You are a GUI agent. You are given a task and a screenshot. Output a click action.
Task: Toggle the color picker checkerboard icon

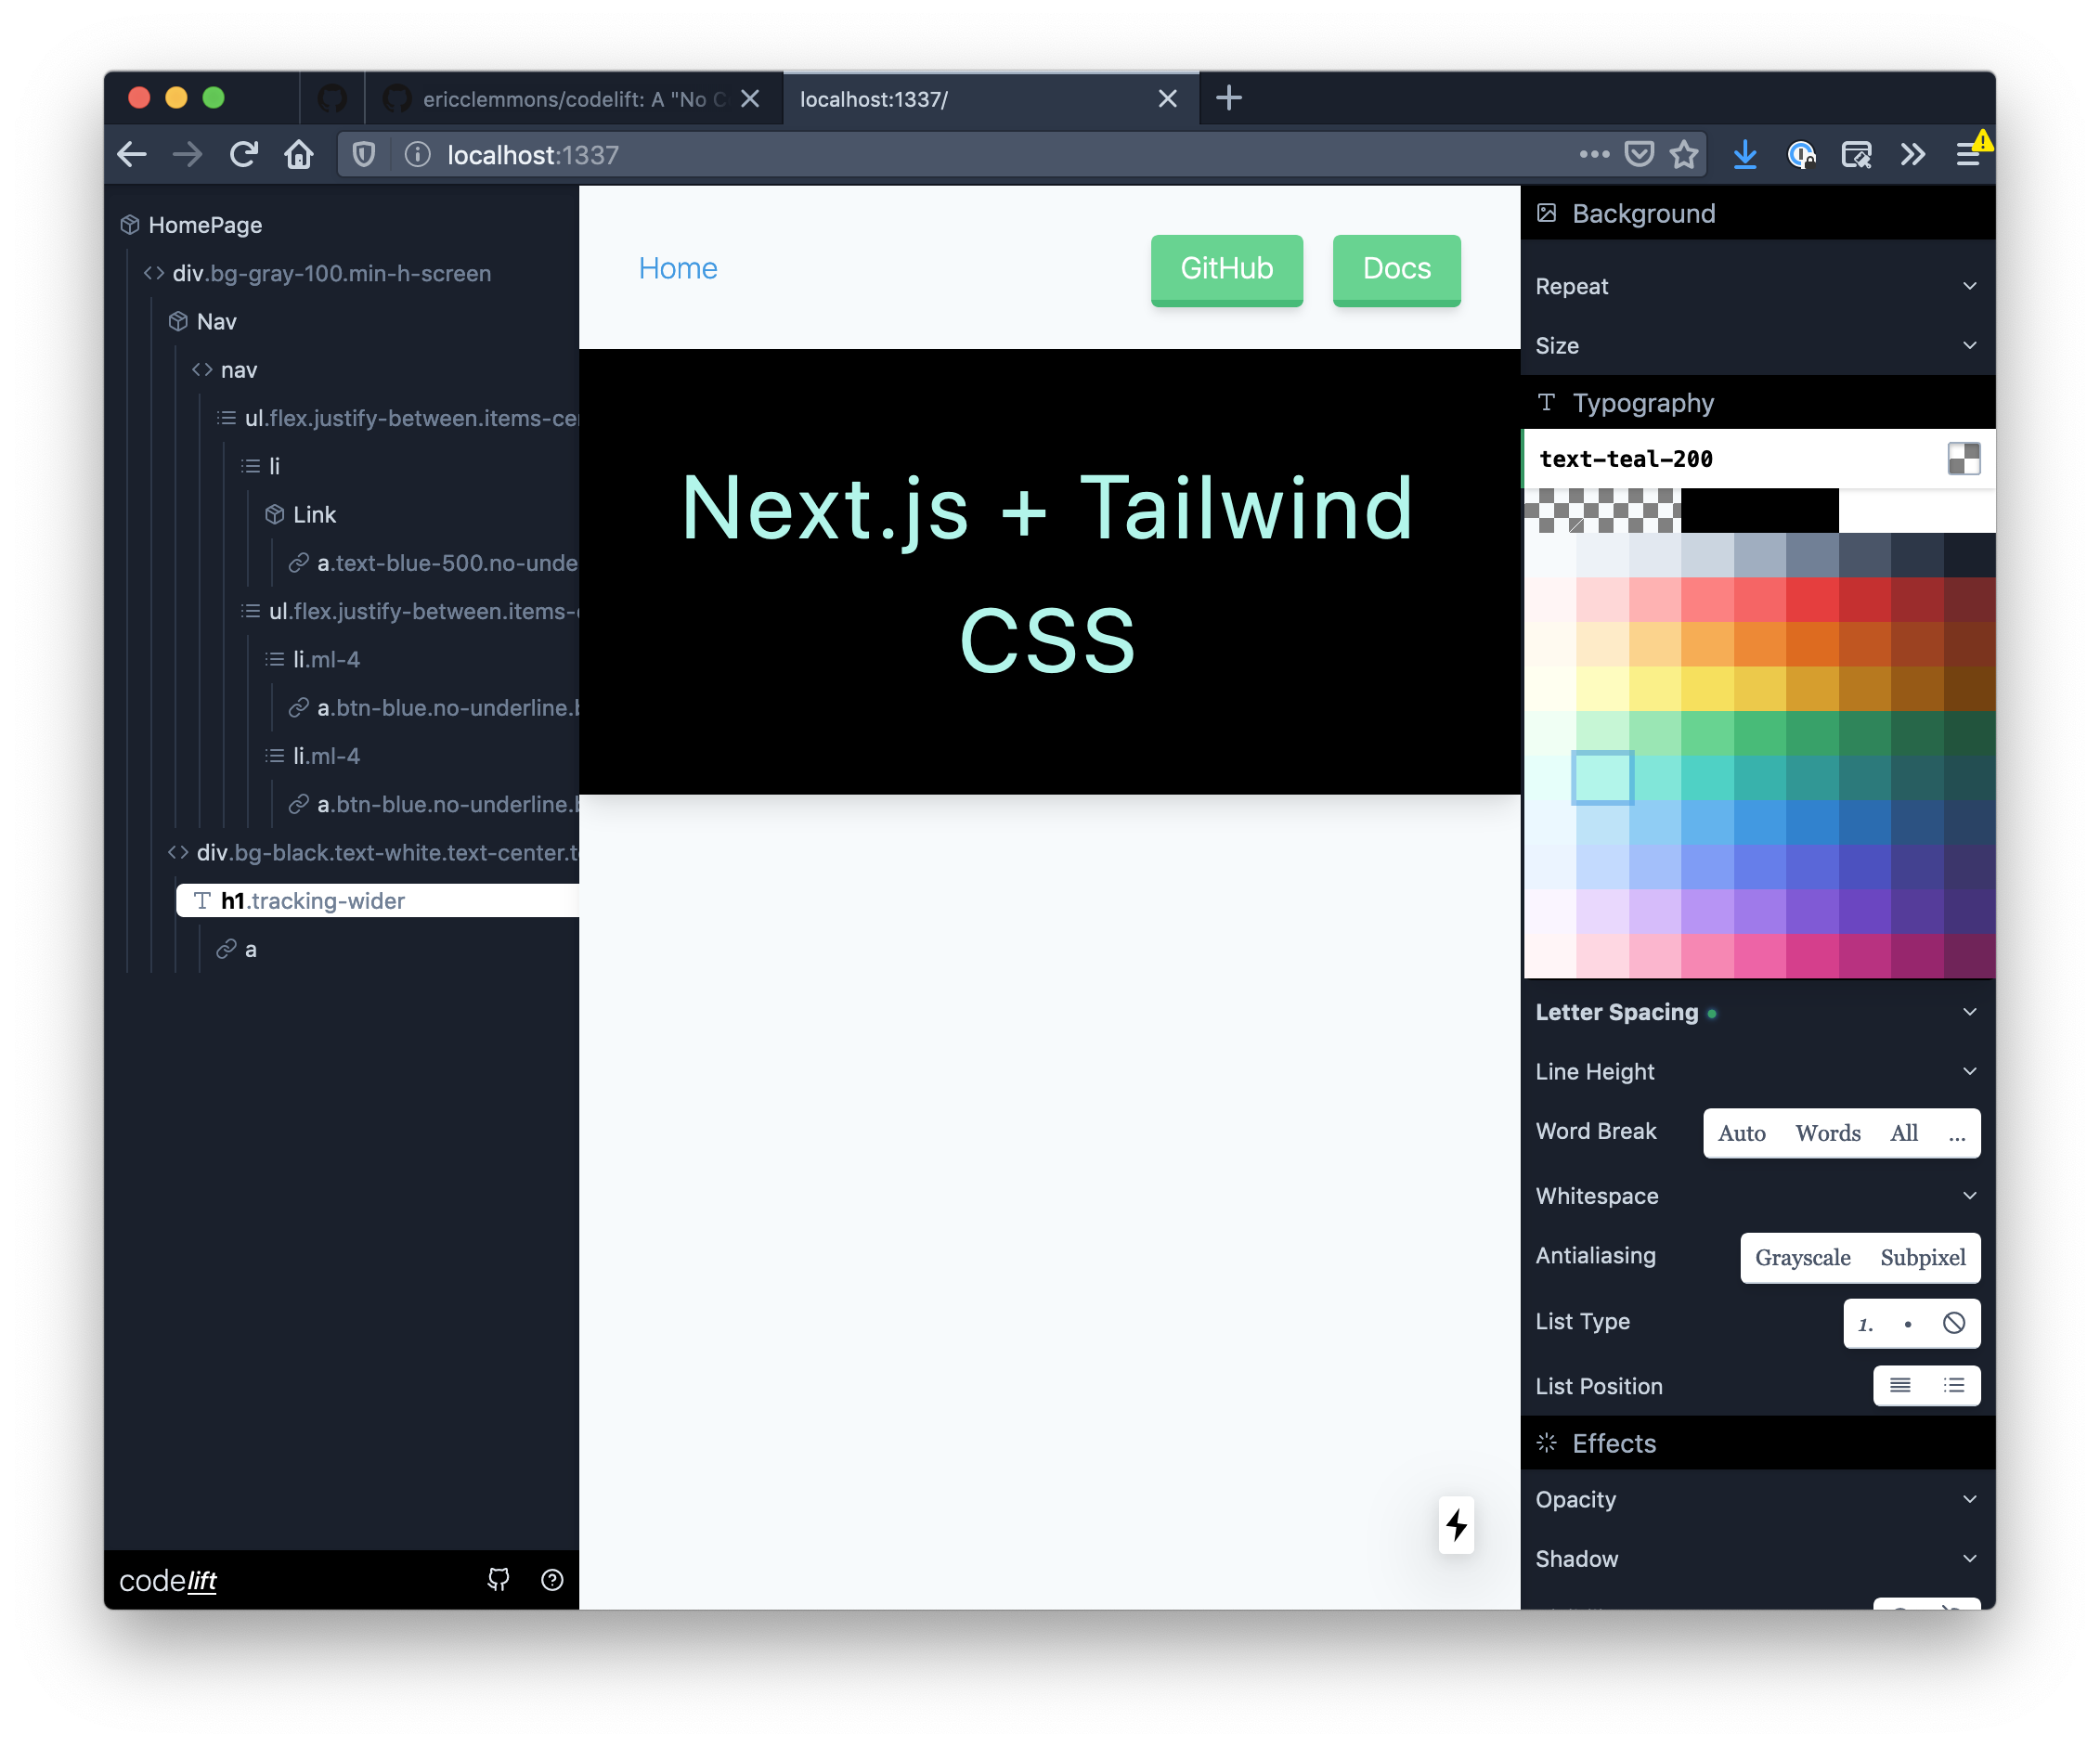1963,459
